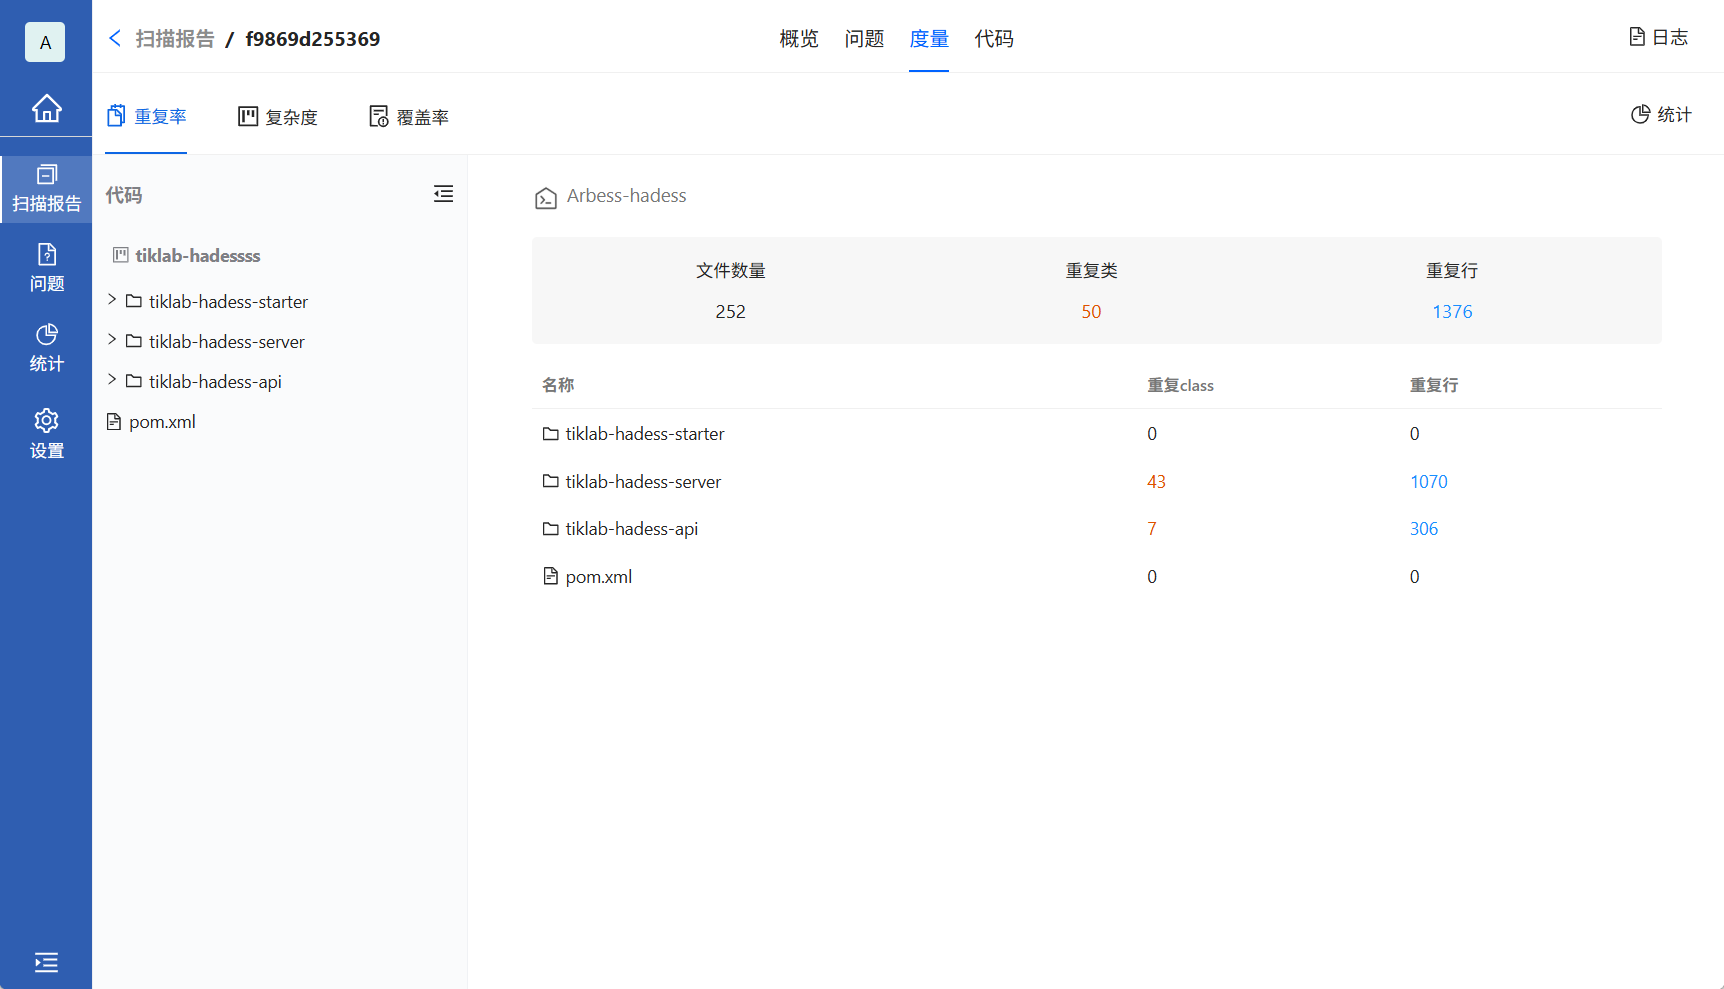Select the 度量 tab

(929, 38)
